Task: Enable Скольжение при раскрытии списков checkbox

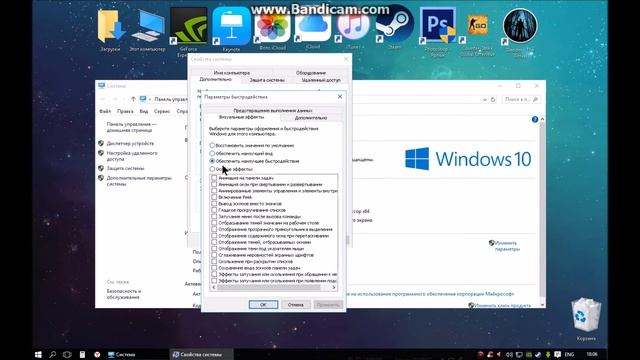Action: [x=214, y=262]
